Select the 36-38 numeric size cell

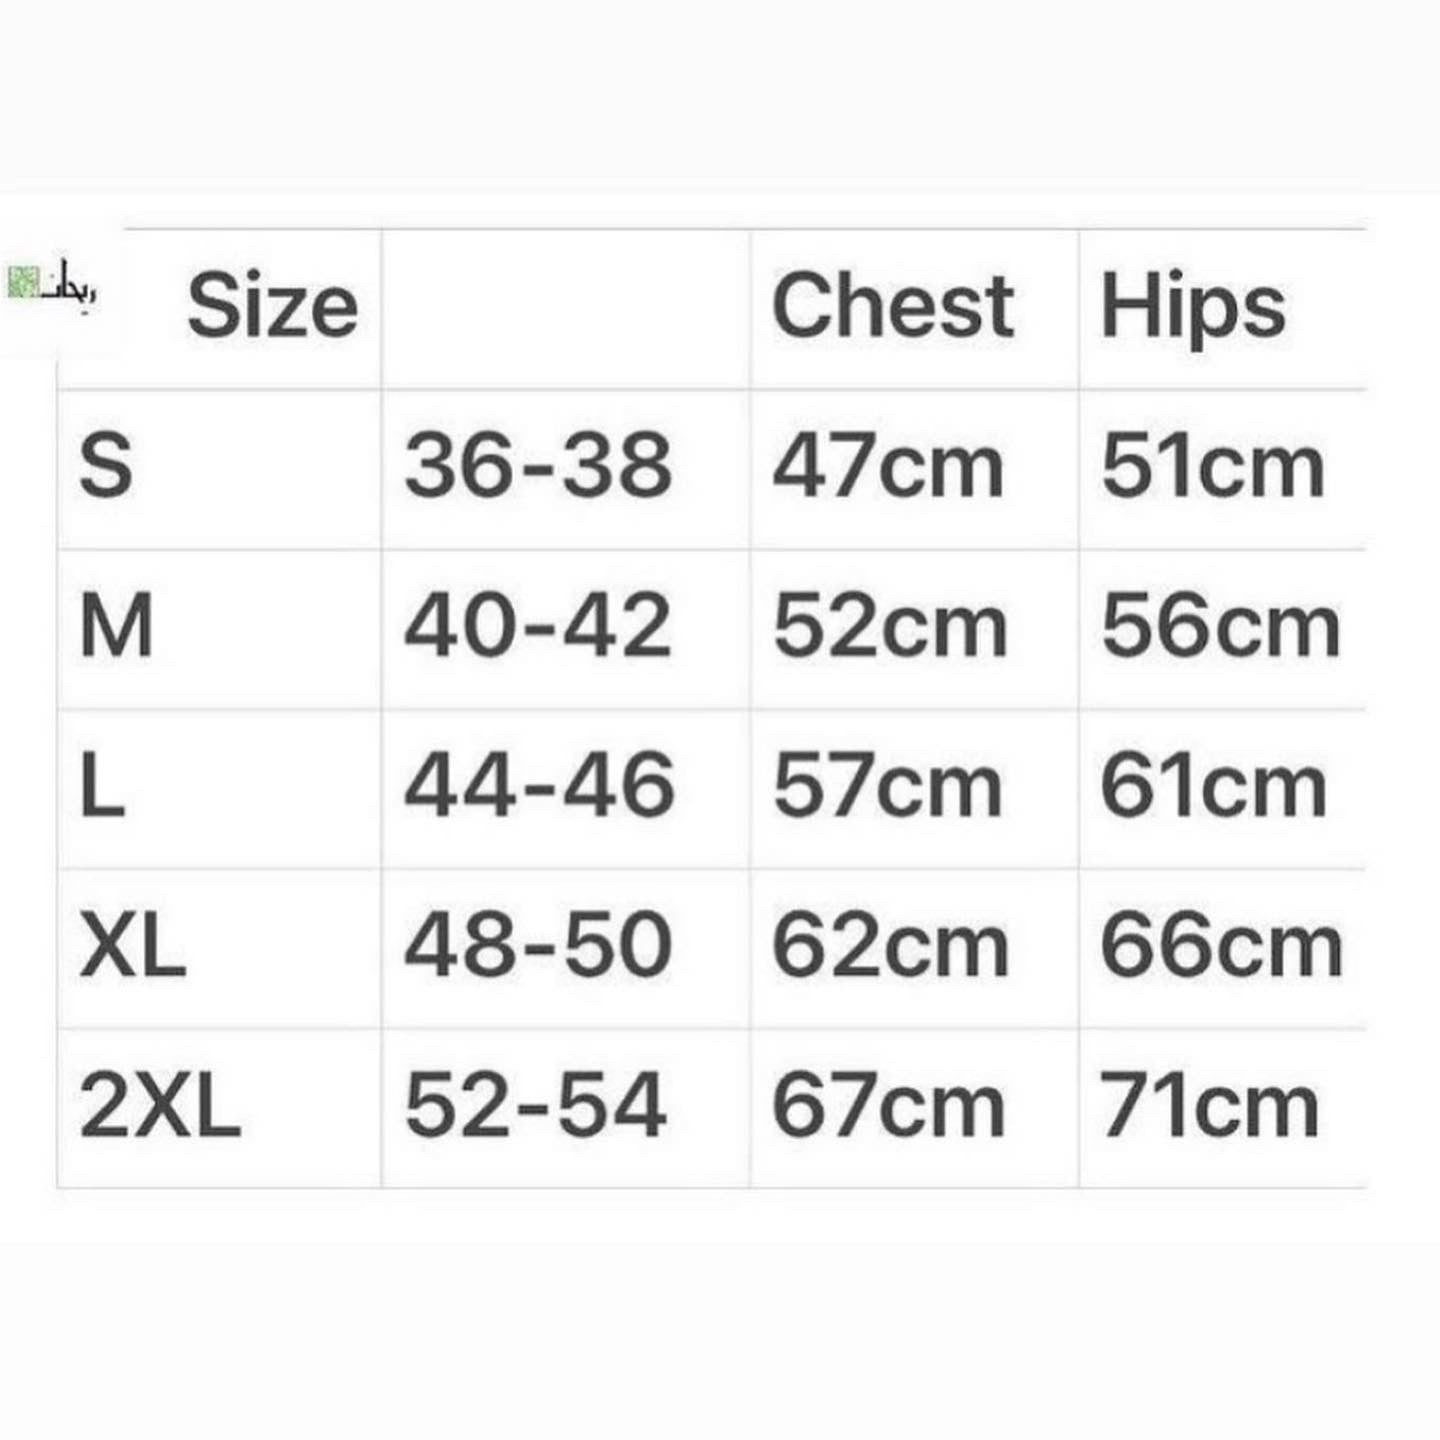click(538, 466)
